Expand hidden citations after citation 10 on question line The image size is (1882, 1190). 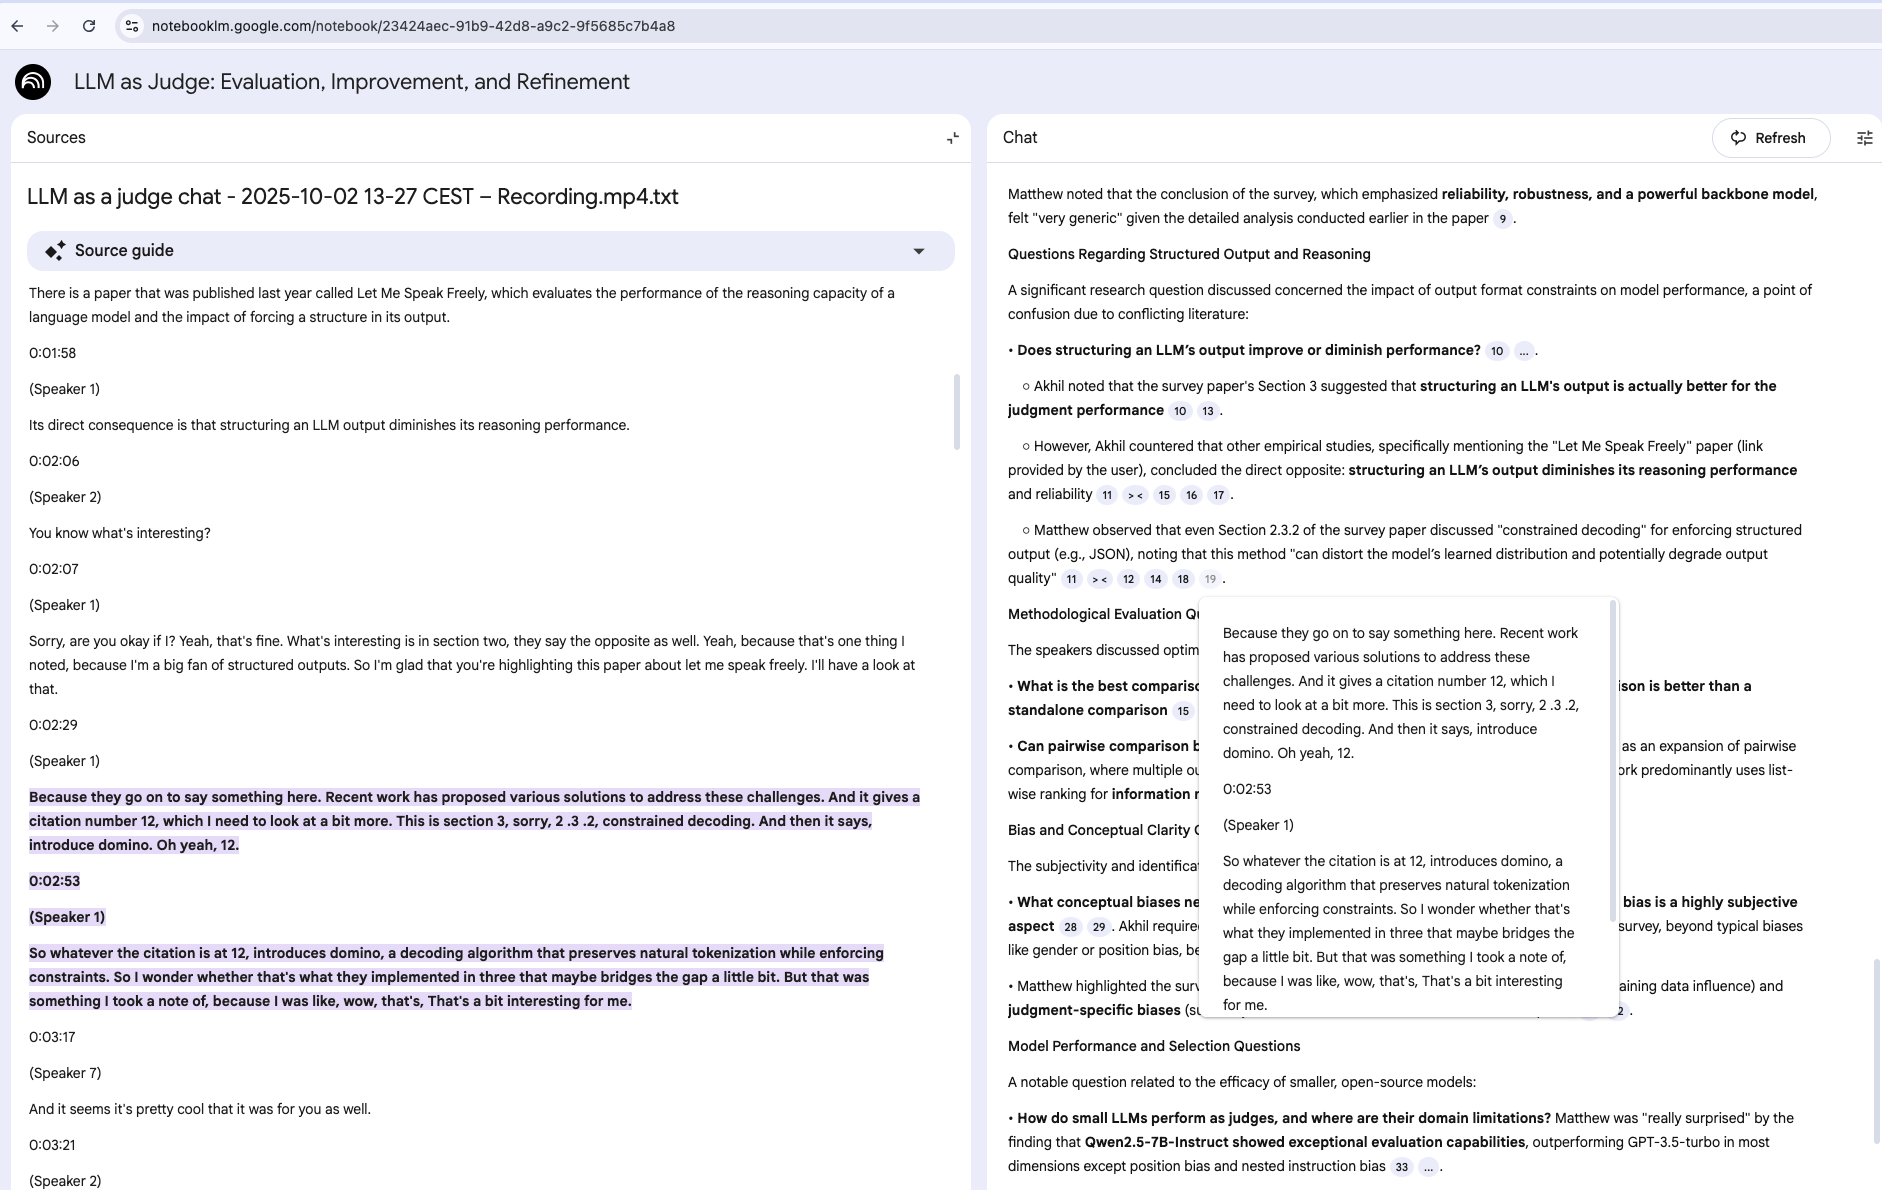[x=1523, y=351]
